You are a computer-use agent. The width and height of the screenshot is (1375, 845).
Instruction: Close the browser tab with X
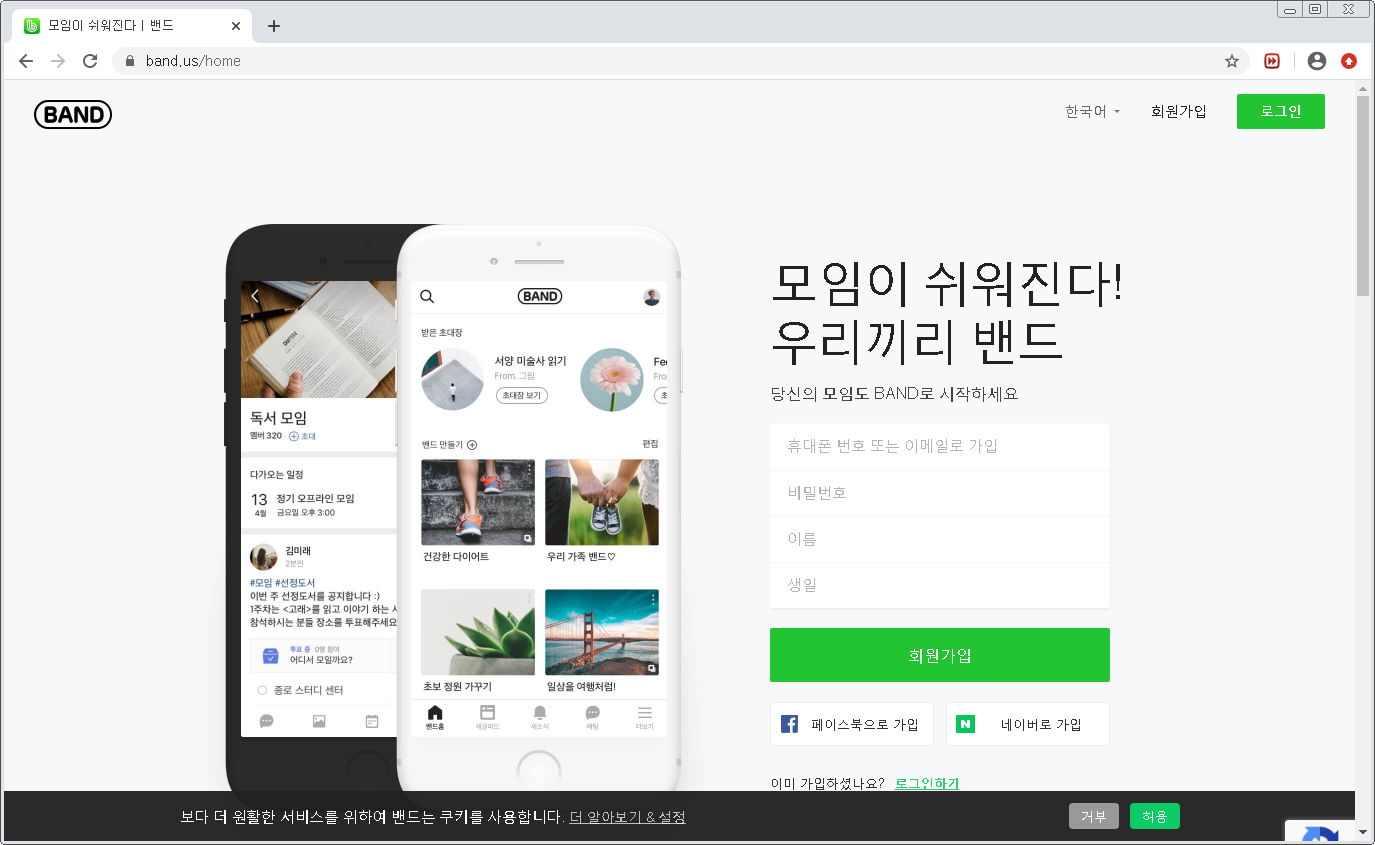point(235,26)
